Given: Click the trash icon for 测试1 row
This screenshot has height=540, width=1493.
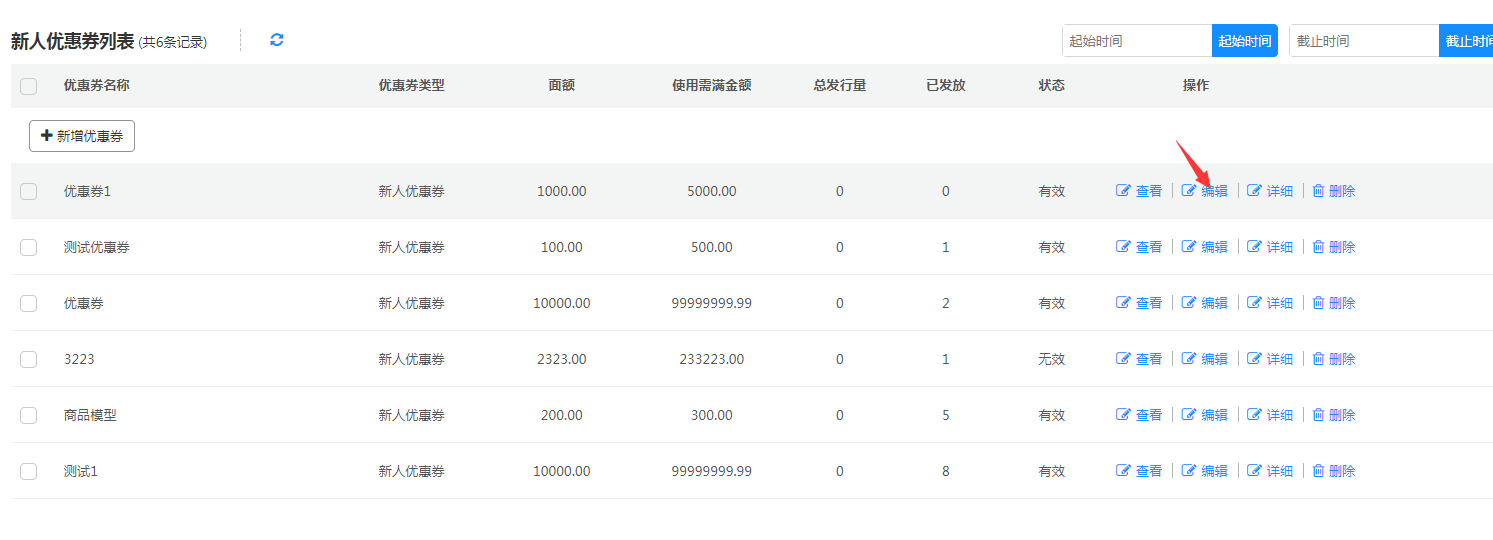Looking at the screenshot, I should point(1318,471).
